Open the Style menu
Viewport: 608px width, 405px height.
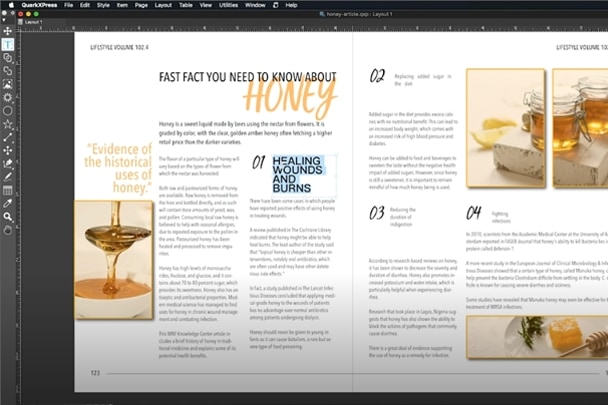(103, 5)
